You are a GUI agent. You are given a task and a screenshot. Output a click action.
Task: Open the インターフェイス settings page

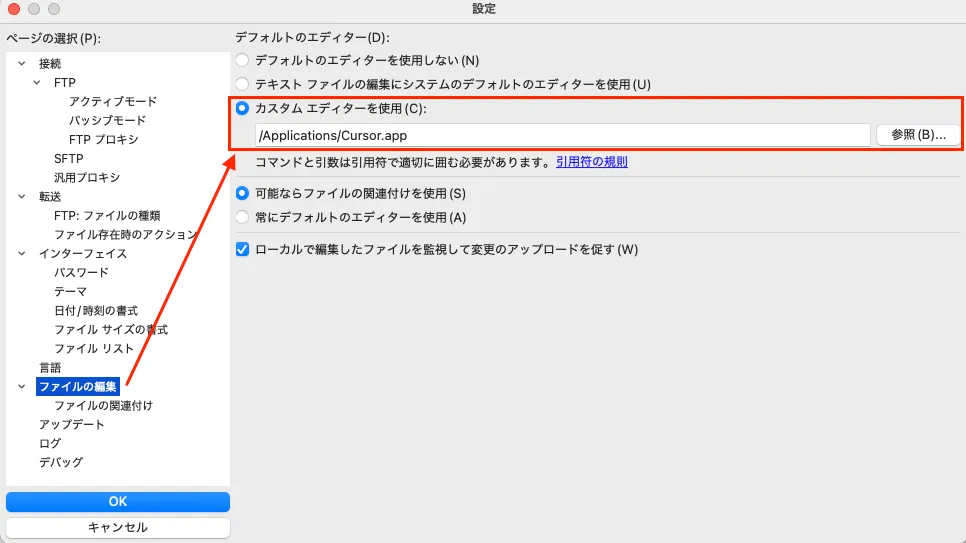pyautogui.click(x=83, y=253)
